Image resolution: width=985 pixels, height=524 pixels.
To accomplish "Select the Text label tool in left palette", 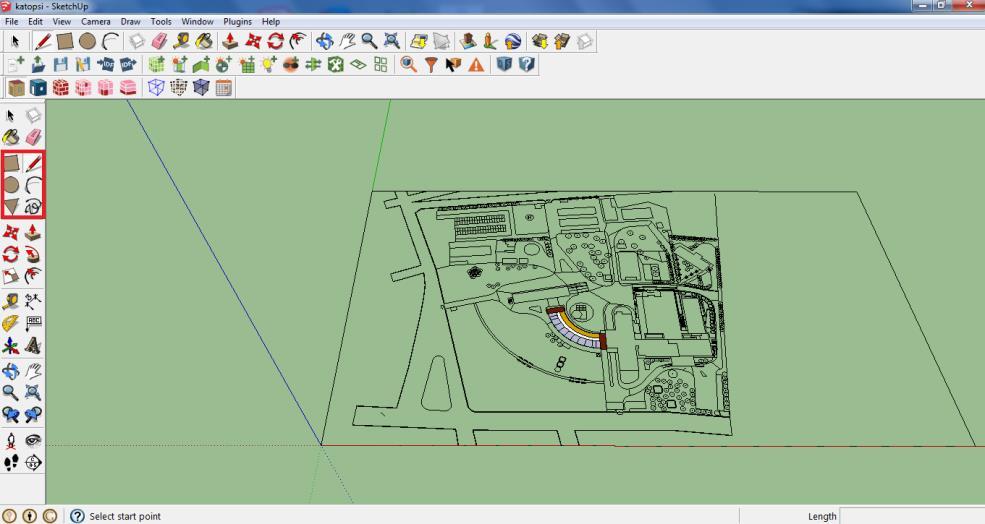I will click(33, 324).
